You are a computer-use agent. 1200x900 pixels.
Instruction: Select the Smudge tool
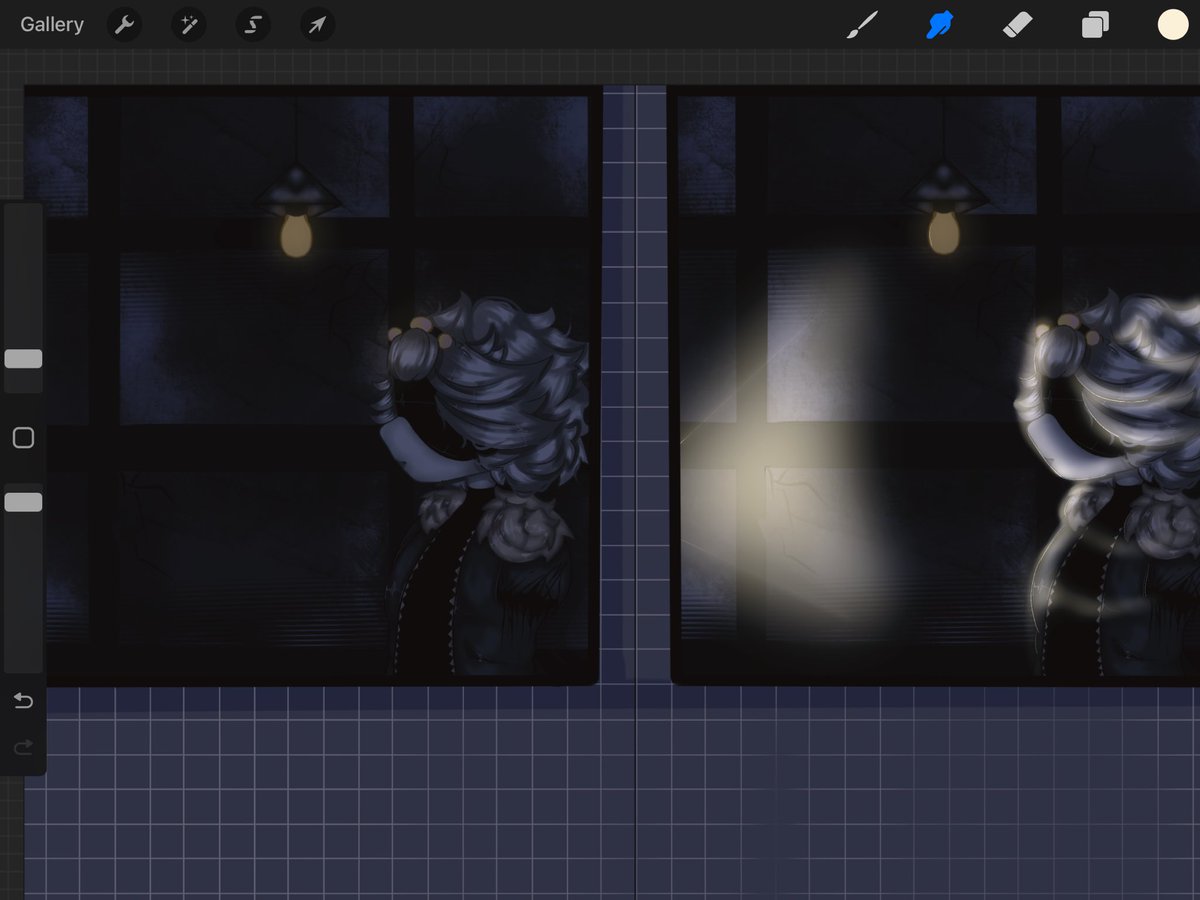pyautogui.click(x=940, y=25)
